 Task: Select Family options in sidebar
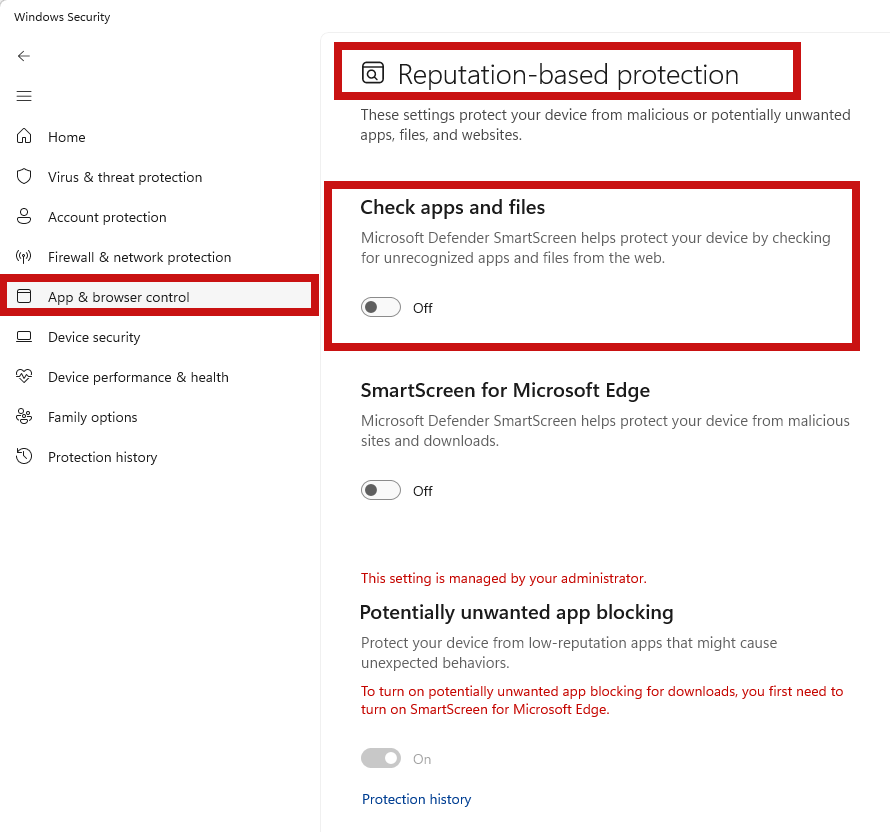tap(93, 417)
